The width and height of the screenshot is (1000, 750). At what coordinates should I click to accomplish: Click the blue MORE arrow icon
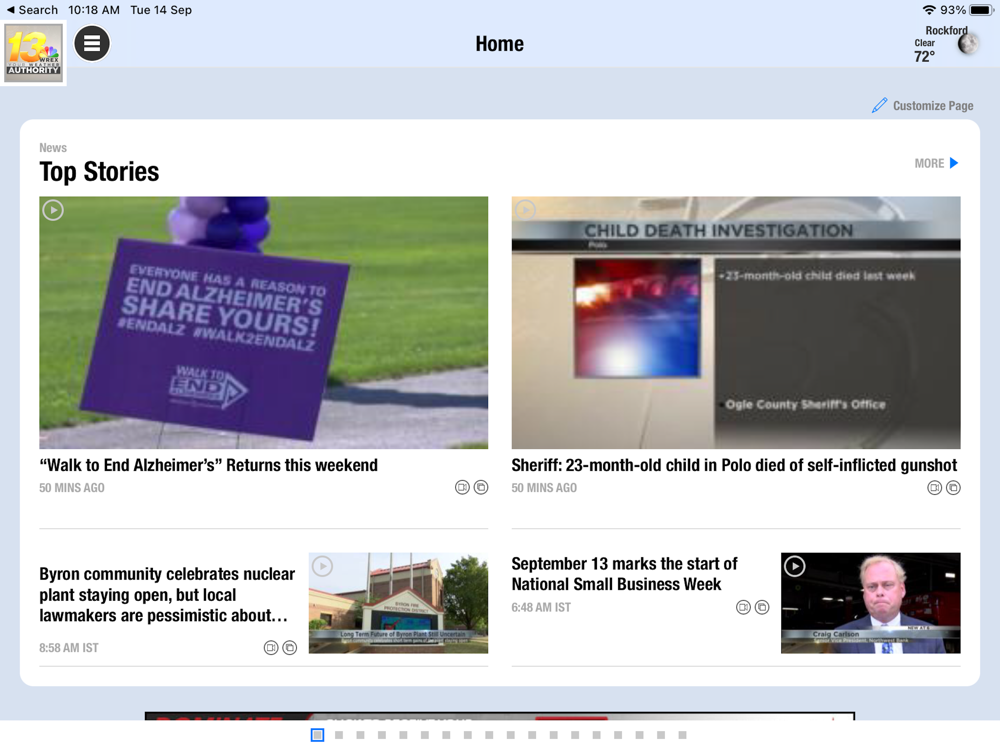[954, 163]
